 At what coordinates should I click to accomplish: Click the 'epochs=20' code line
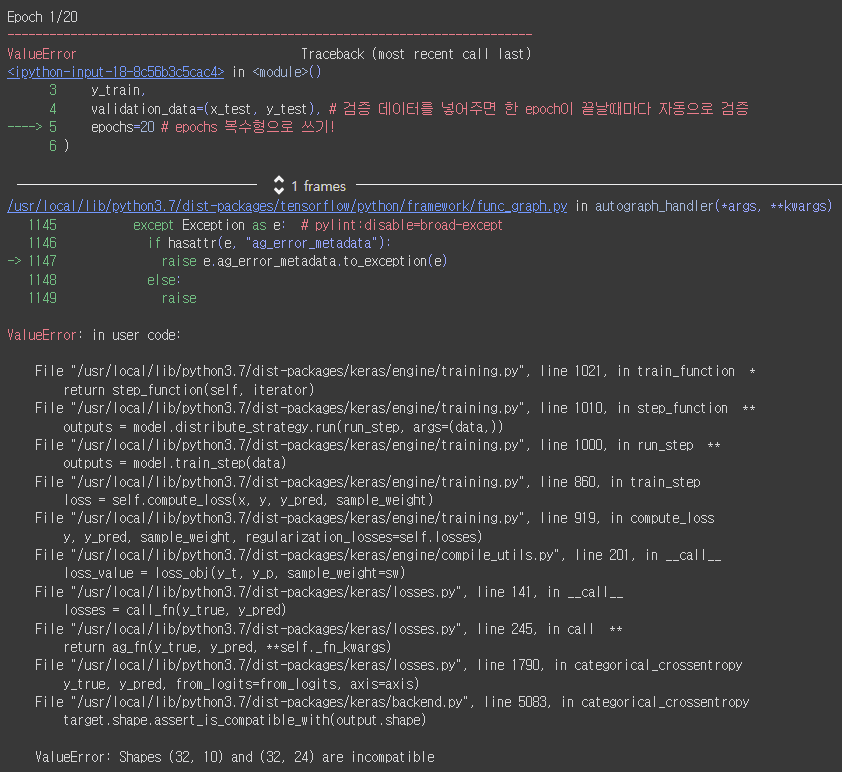[x=213, y=127]
